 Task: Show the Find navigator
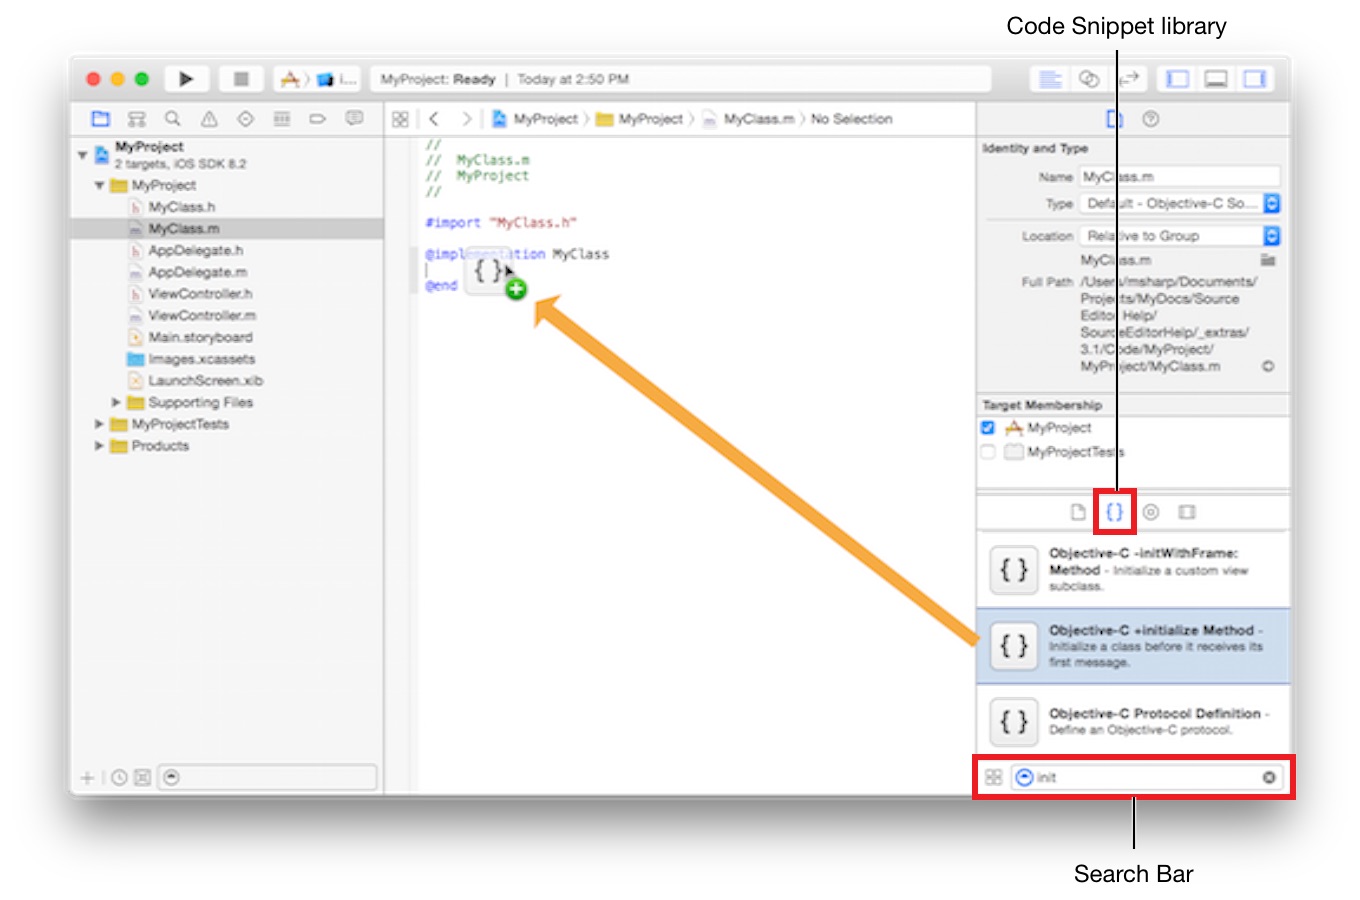pos(173,119)
